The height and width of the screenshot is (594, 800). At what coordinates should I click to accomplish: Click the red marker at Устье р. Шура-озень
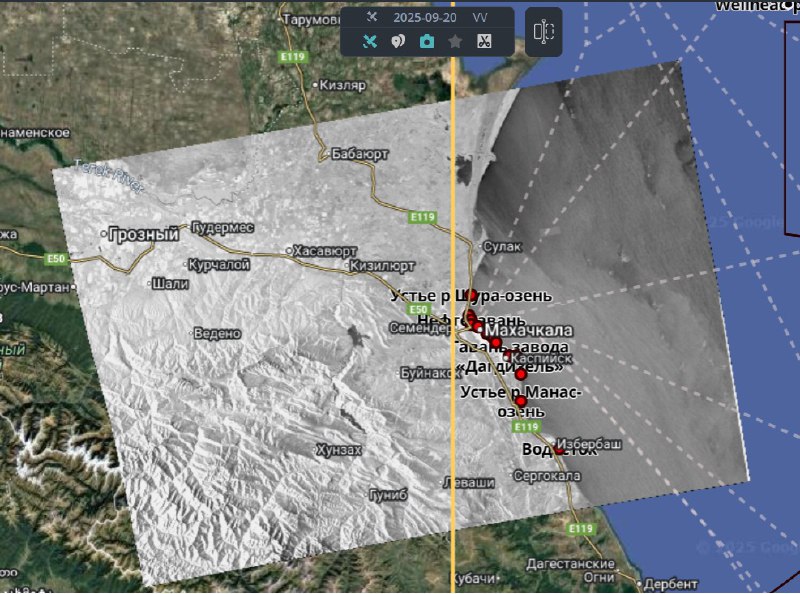(472, 296)
